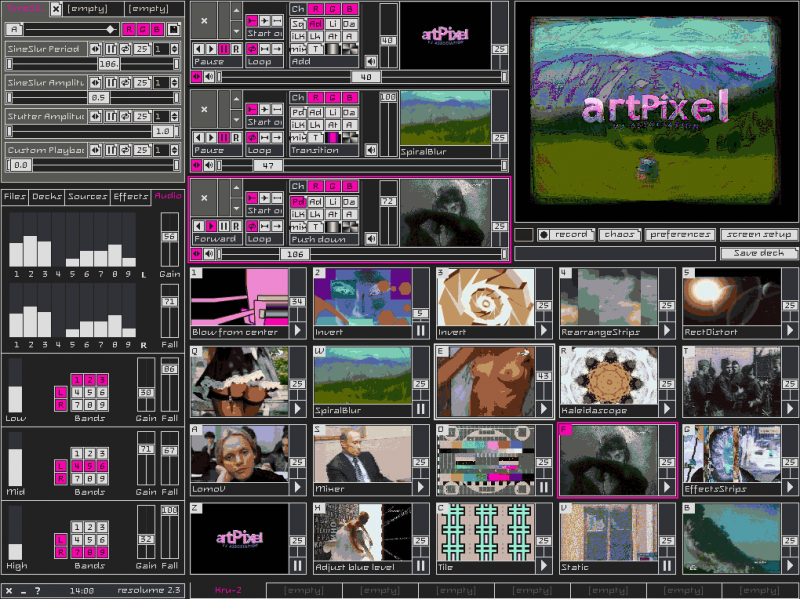Pause Custom Playback parameter animation
Viewport: 800px width, 599px height.
pos(111,150)
